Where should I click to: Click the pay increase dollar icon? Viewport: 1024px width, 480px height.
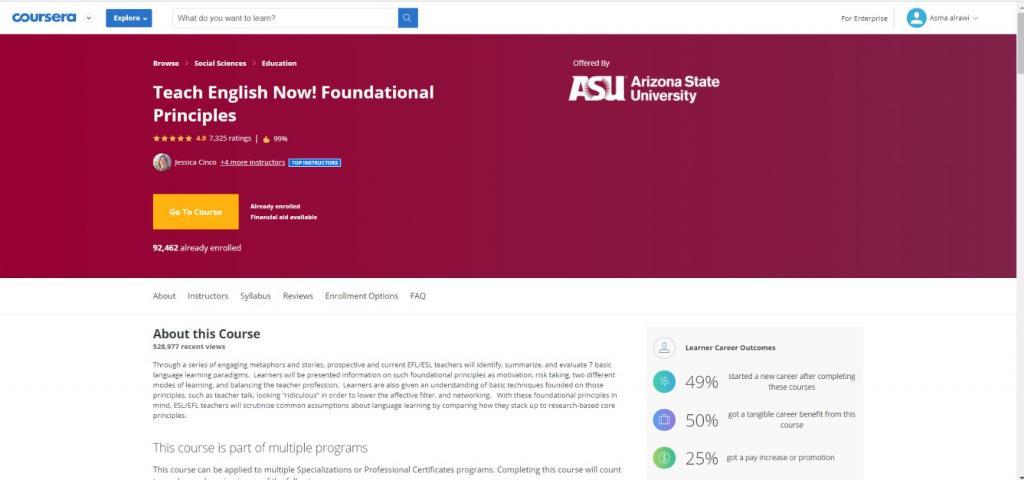[664, 458]
